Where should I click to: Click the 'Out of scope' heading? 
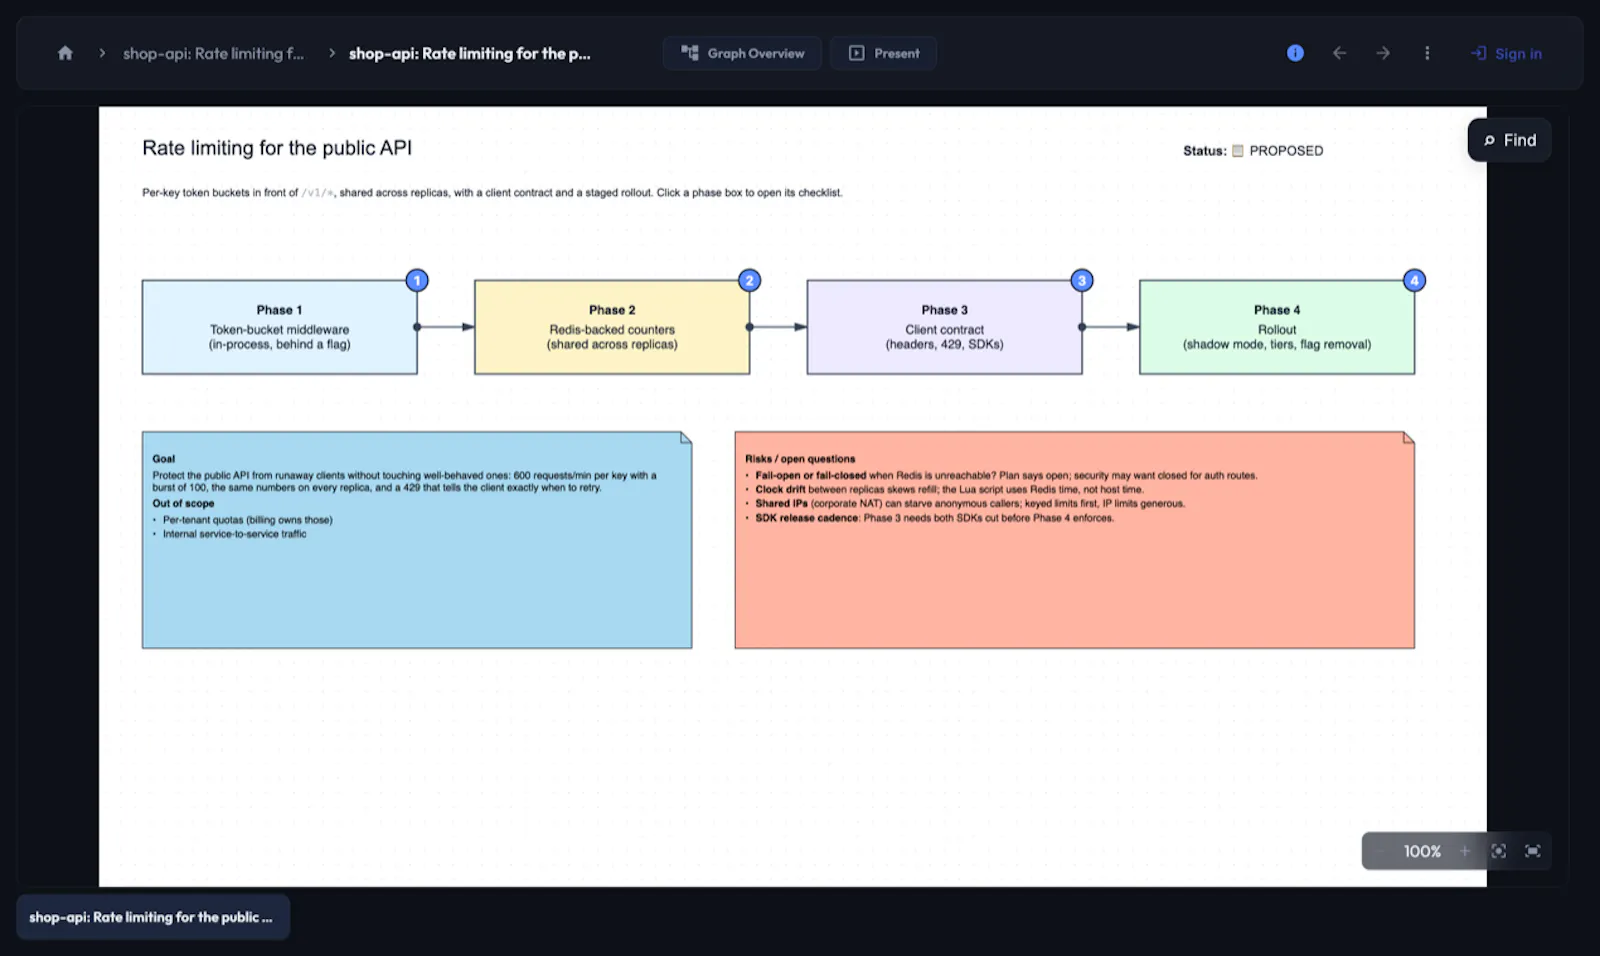183,503
